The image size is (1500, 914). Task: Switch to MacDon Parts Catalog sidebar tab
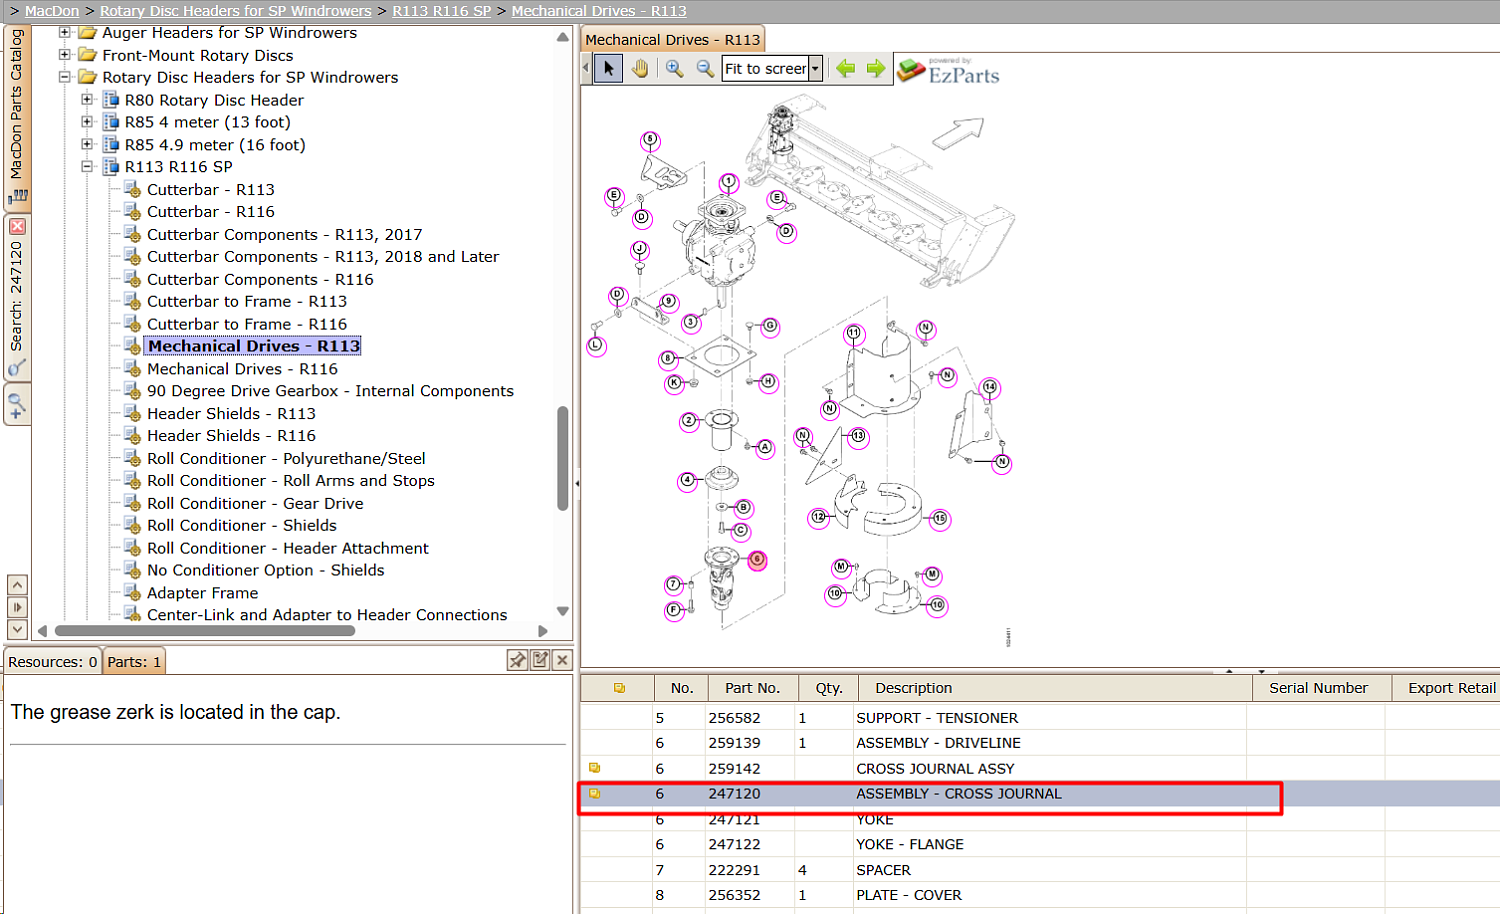pos(17,116)
